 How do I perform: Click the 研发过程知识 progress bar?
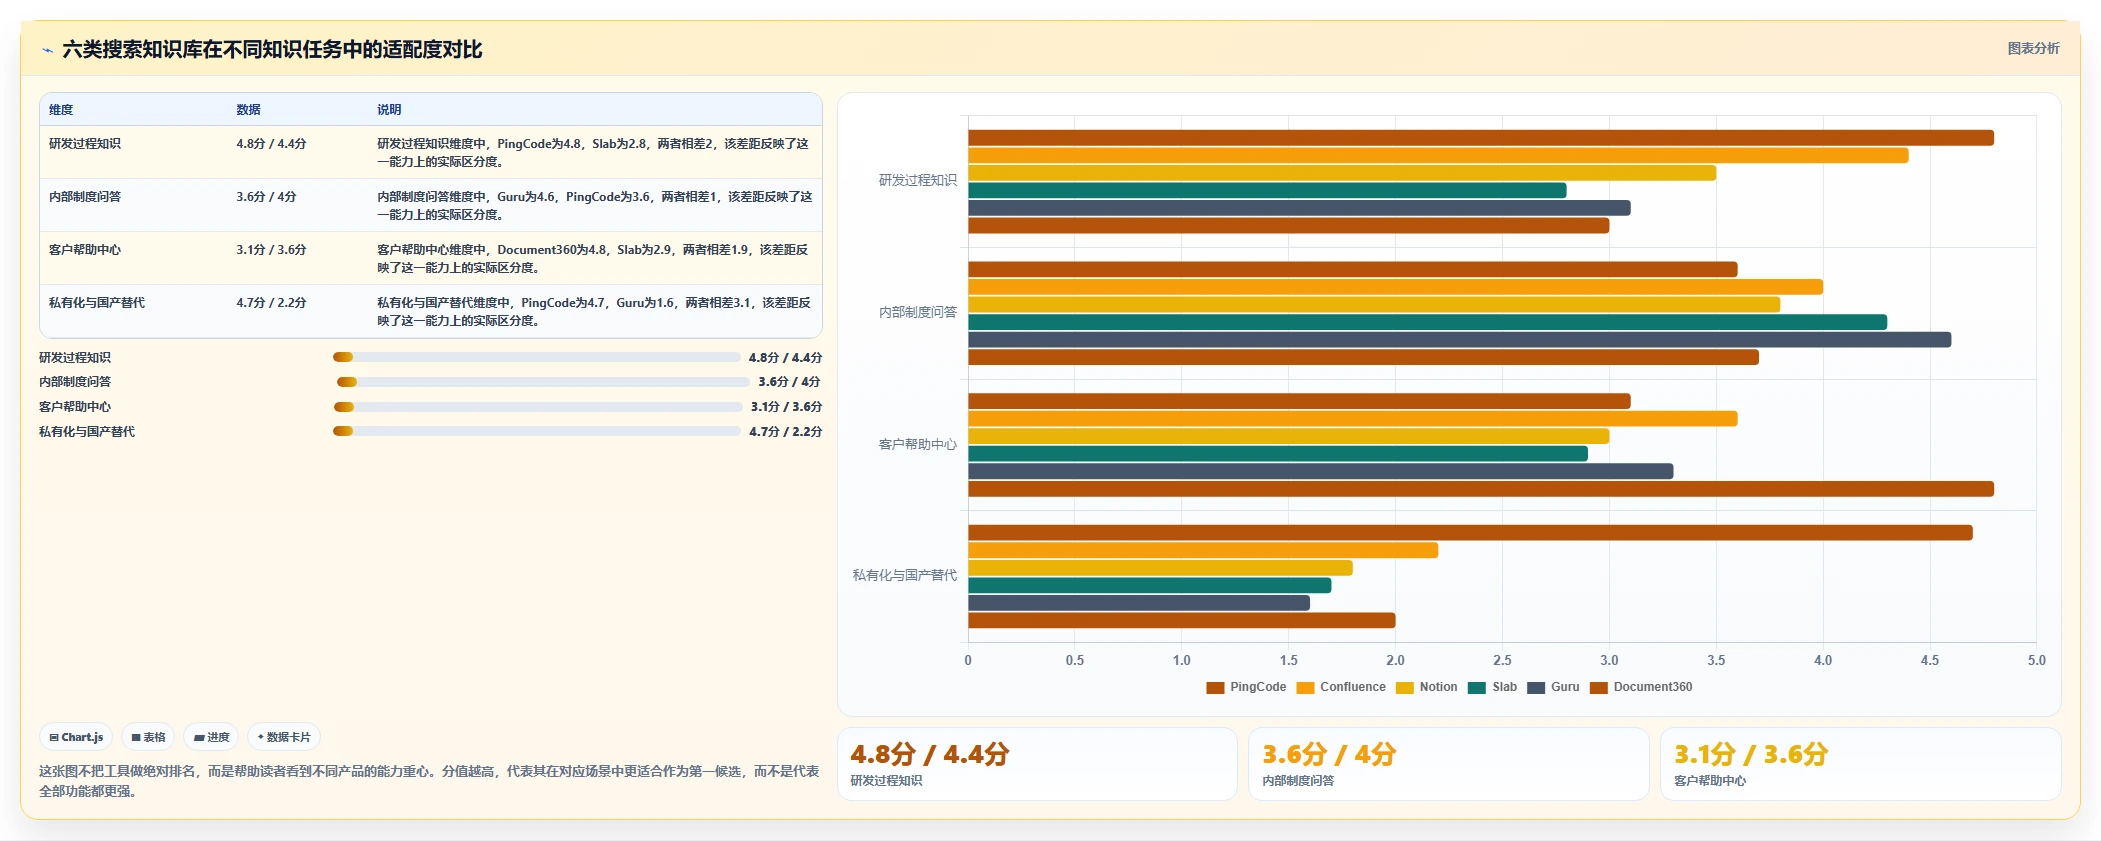(x=537, y=357)
